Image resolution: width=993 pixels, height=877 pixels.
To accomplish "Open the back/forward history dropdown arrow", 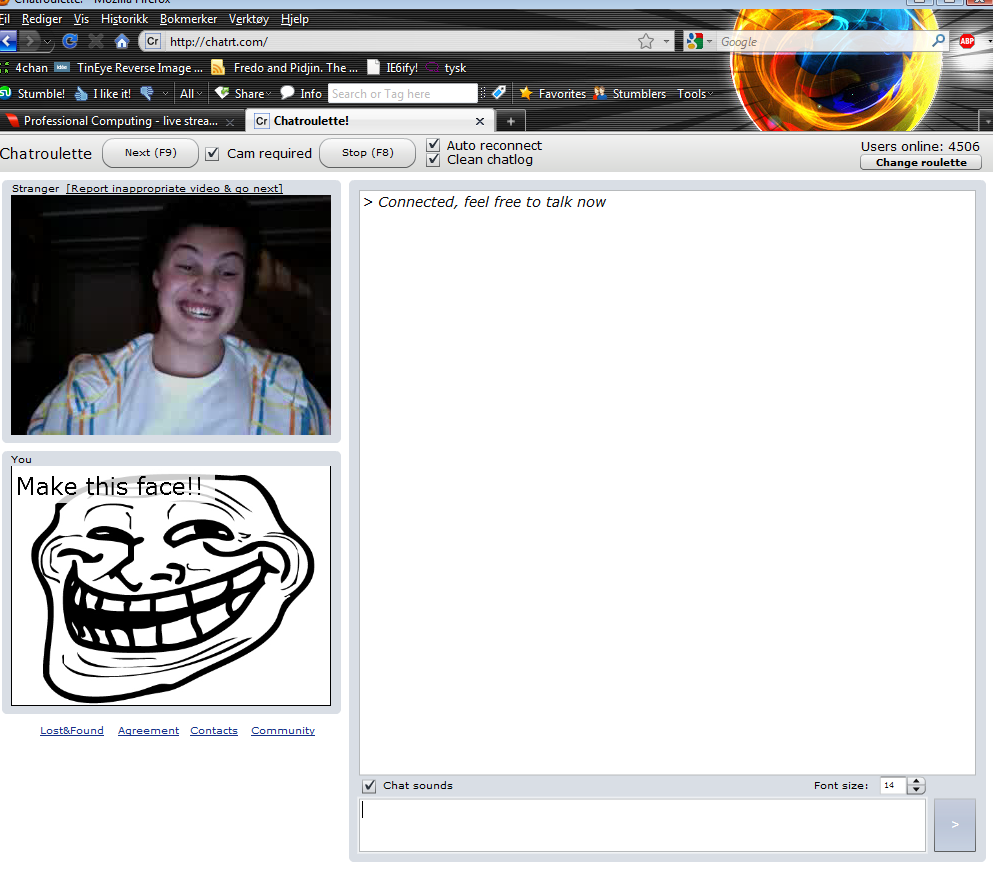I will (x=47, y=42).
